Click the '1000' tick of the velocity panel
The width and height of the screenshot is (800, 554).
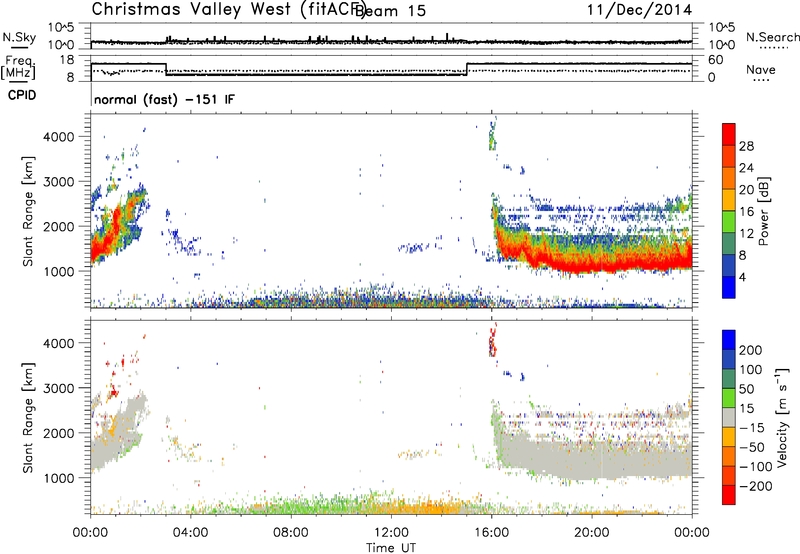coord(59,478)
